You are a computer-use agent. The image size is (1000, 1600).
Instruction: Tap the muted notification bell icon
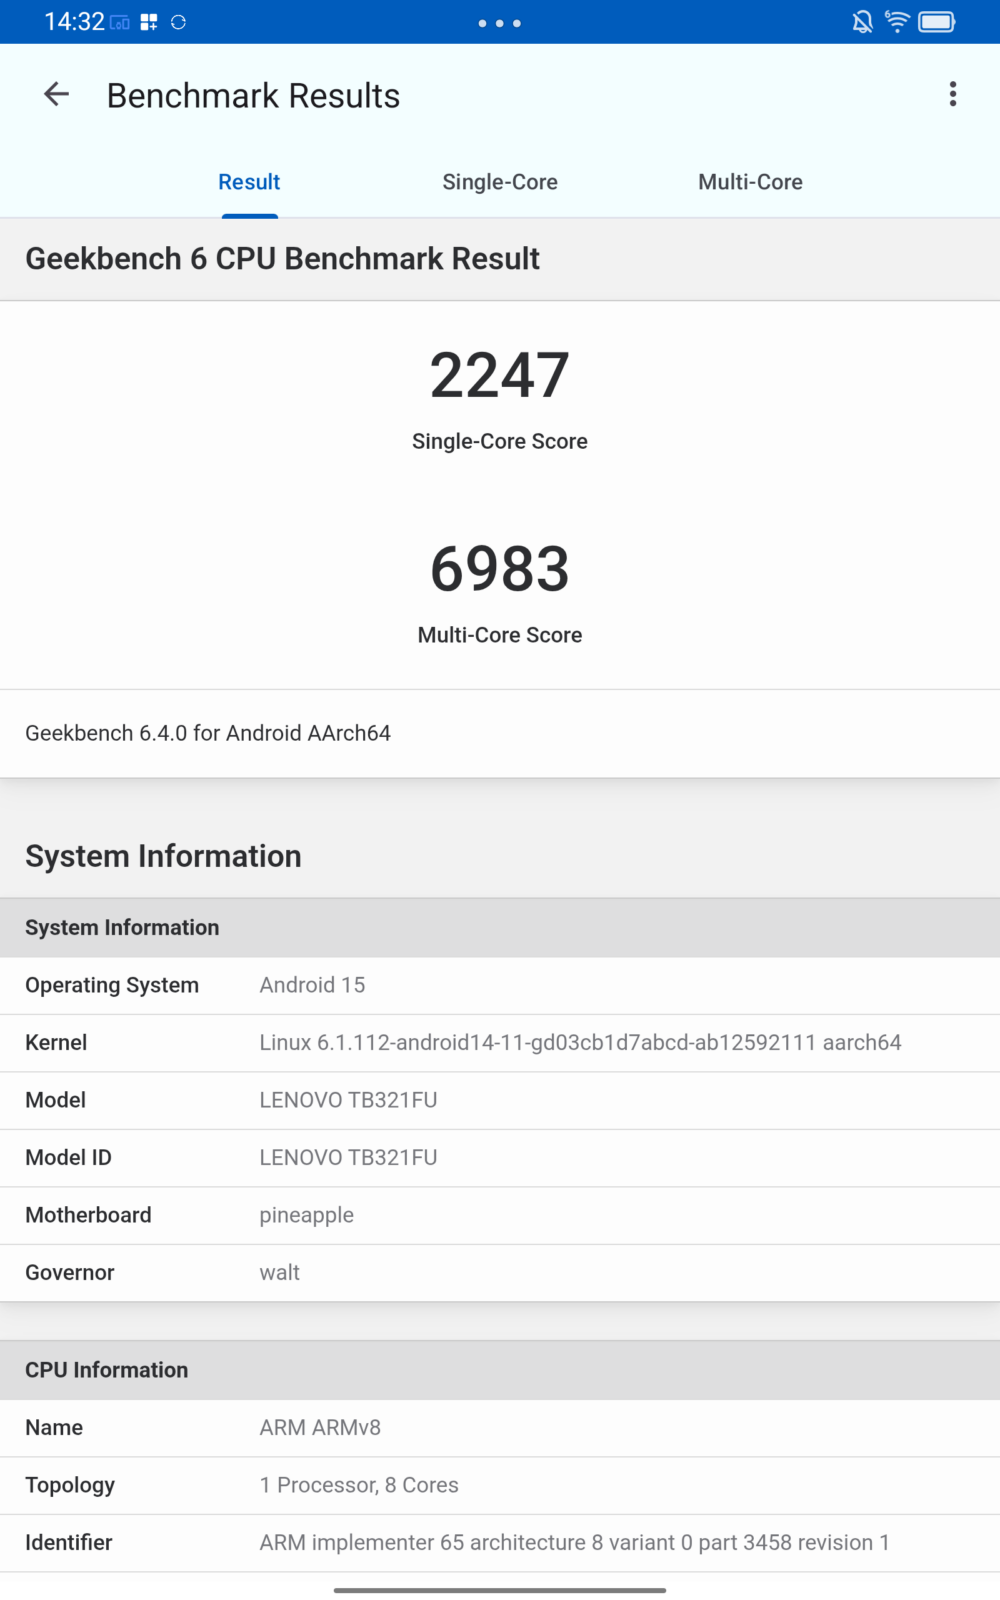[862, 22]
